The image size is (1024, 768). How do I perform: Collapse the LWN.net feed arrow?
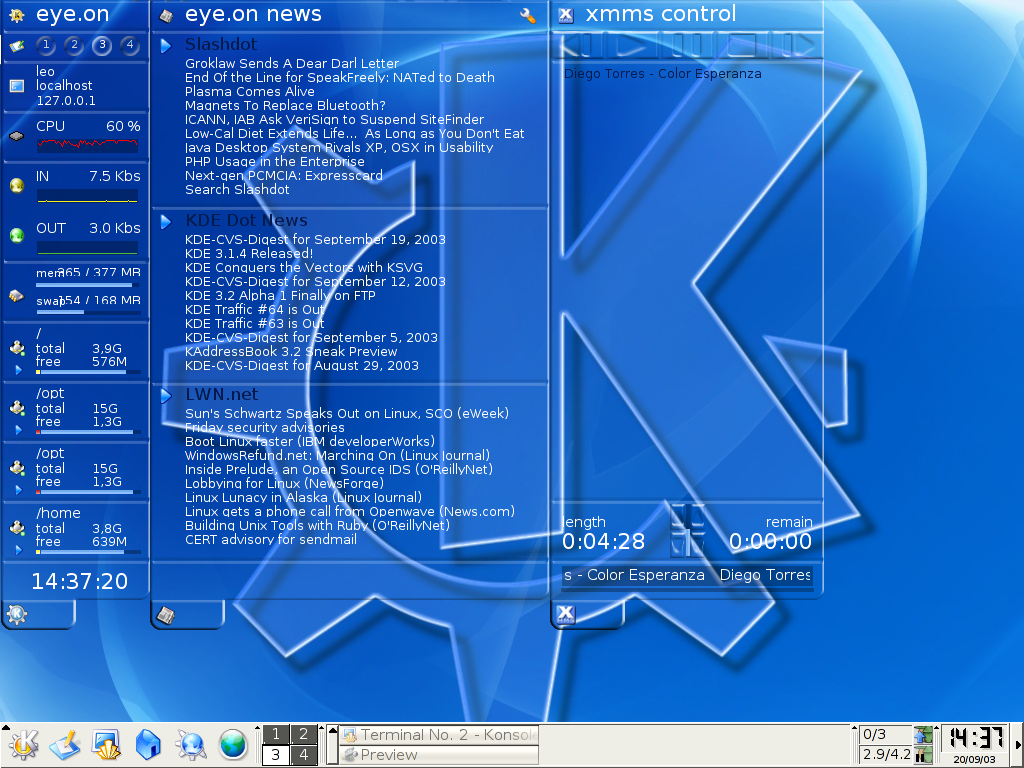click(x=166, y=396)
